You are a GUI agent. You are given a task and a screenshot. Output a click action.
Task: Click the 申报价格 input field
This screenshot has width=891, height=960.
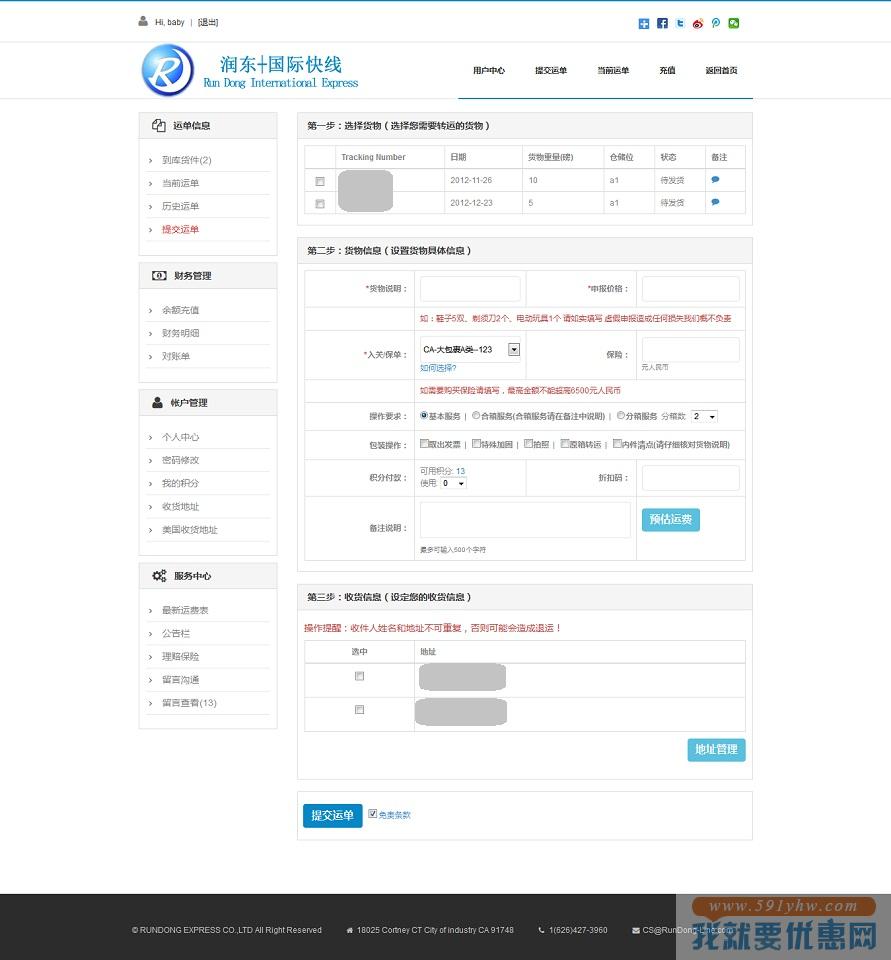690,288
